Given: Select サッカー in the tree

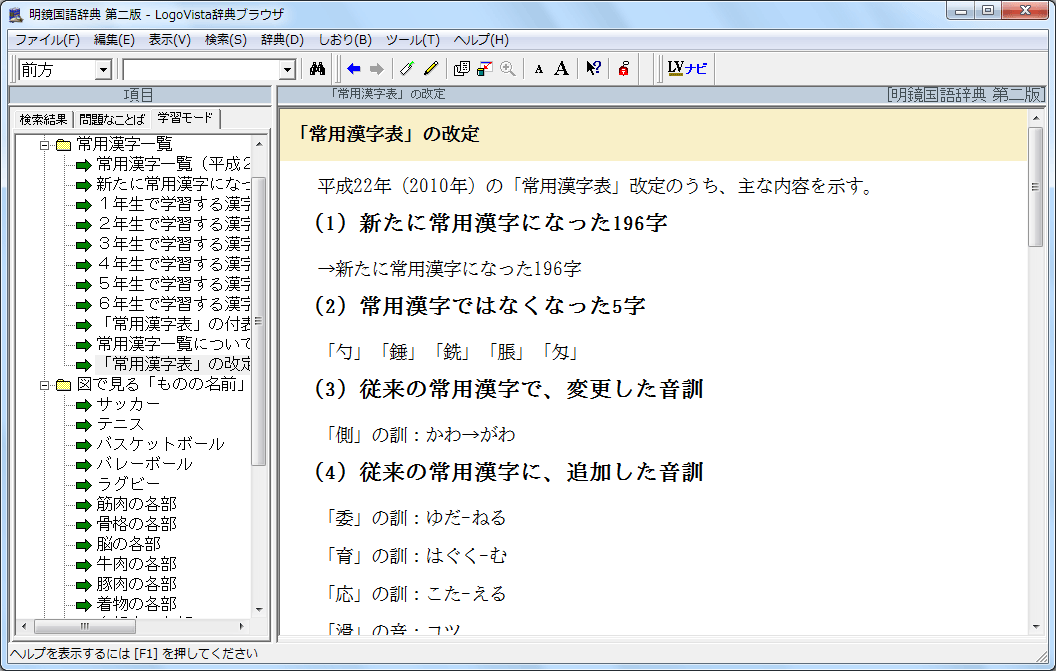Looking at the screenshot, I should point(128,404).
